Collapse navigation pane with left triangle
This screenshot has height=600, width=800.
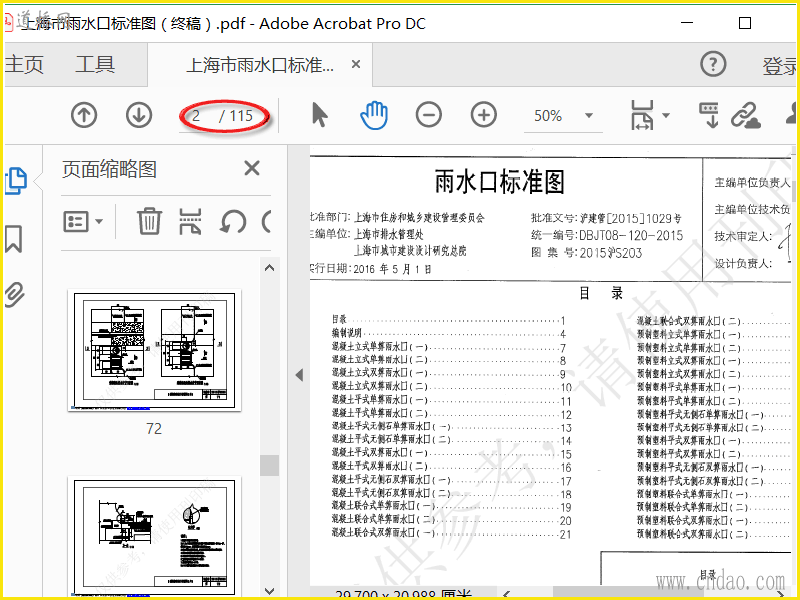click(x=299, y=375)
